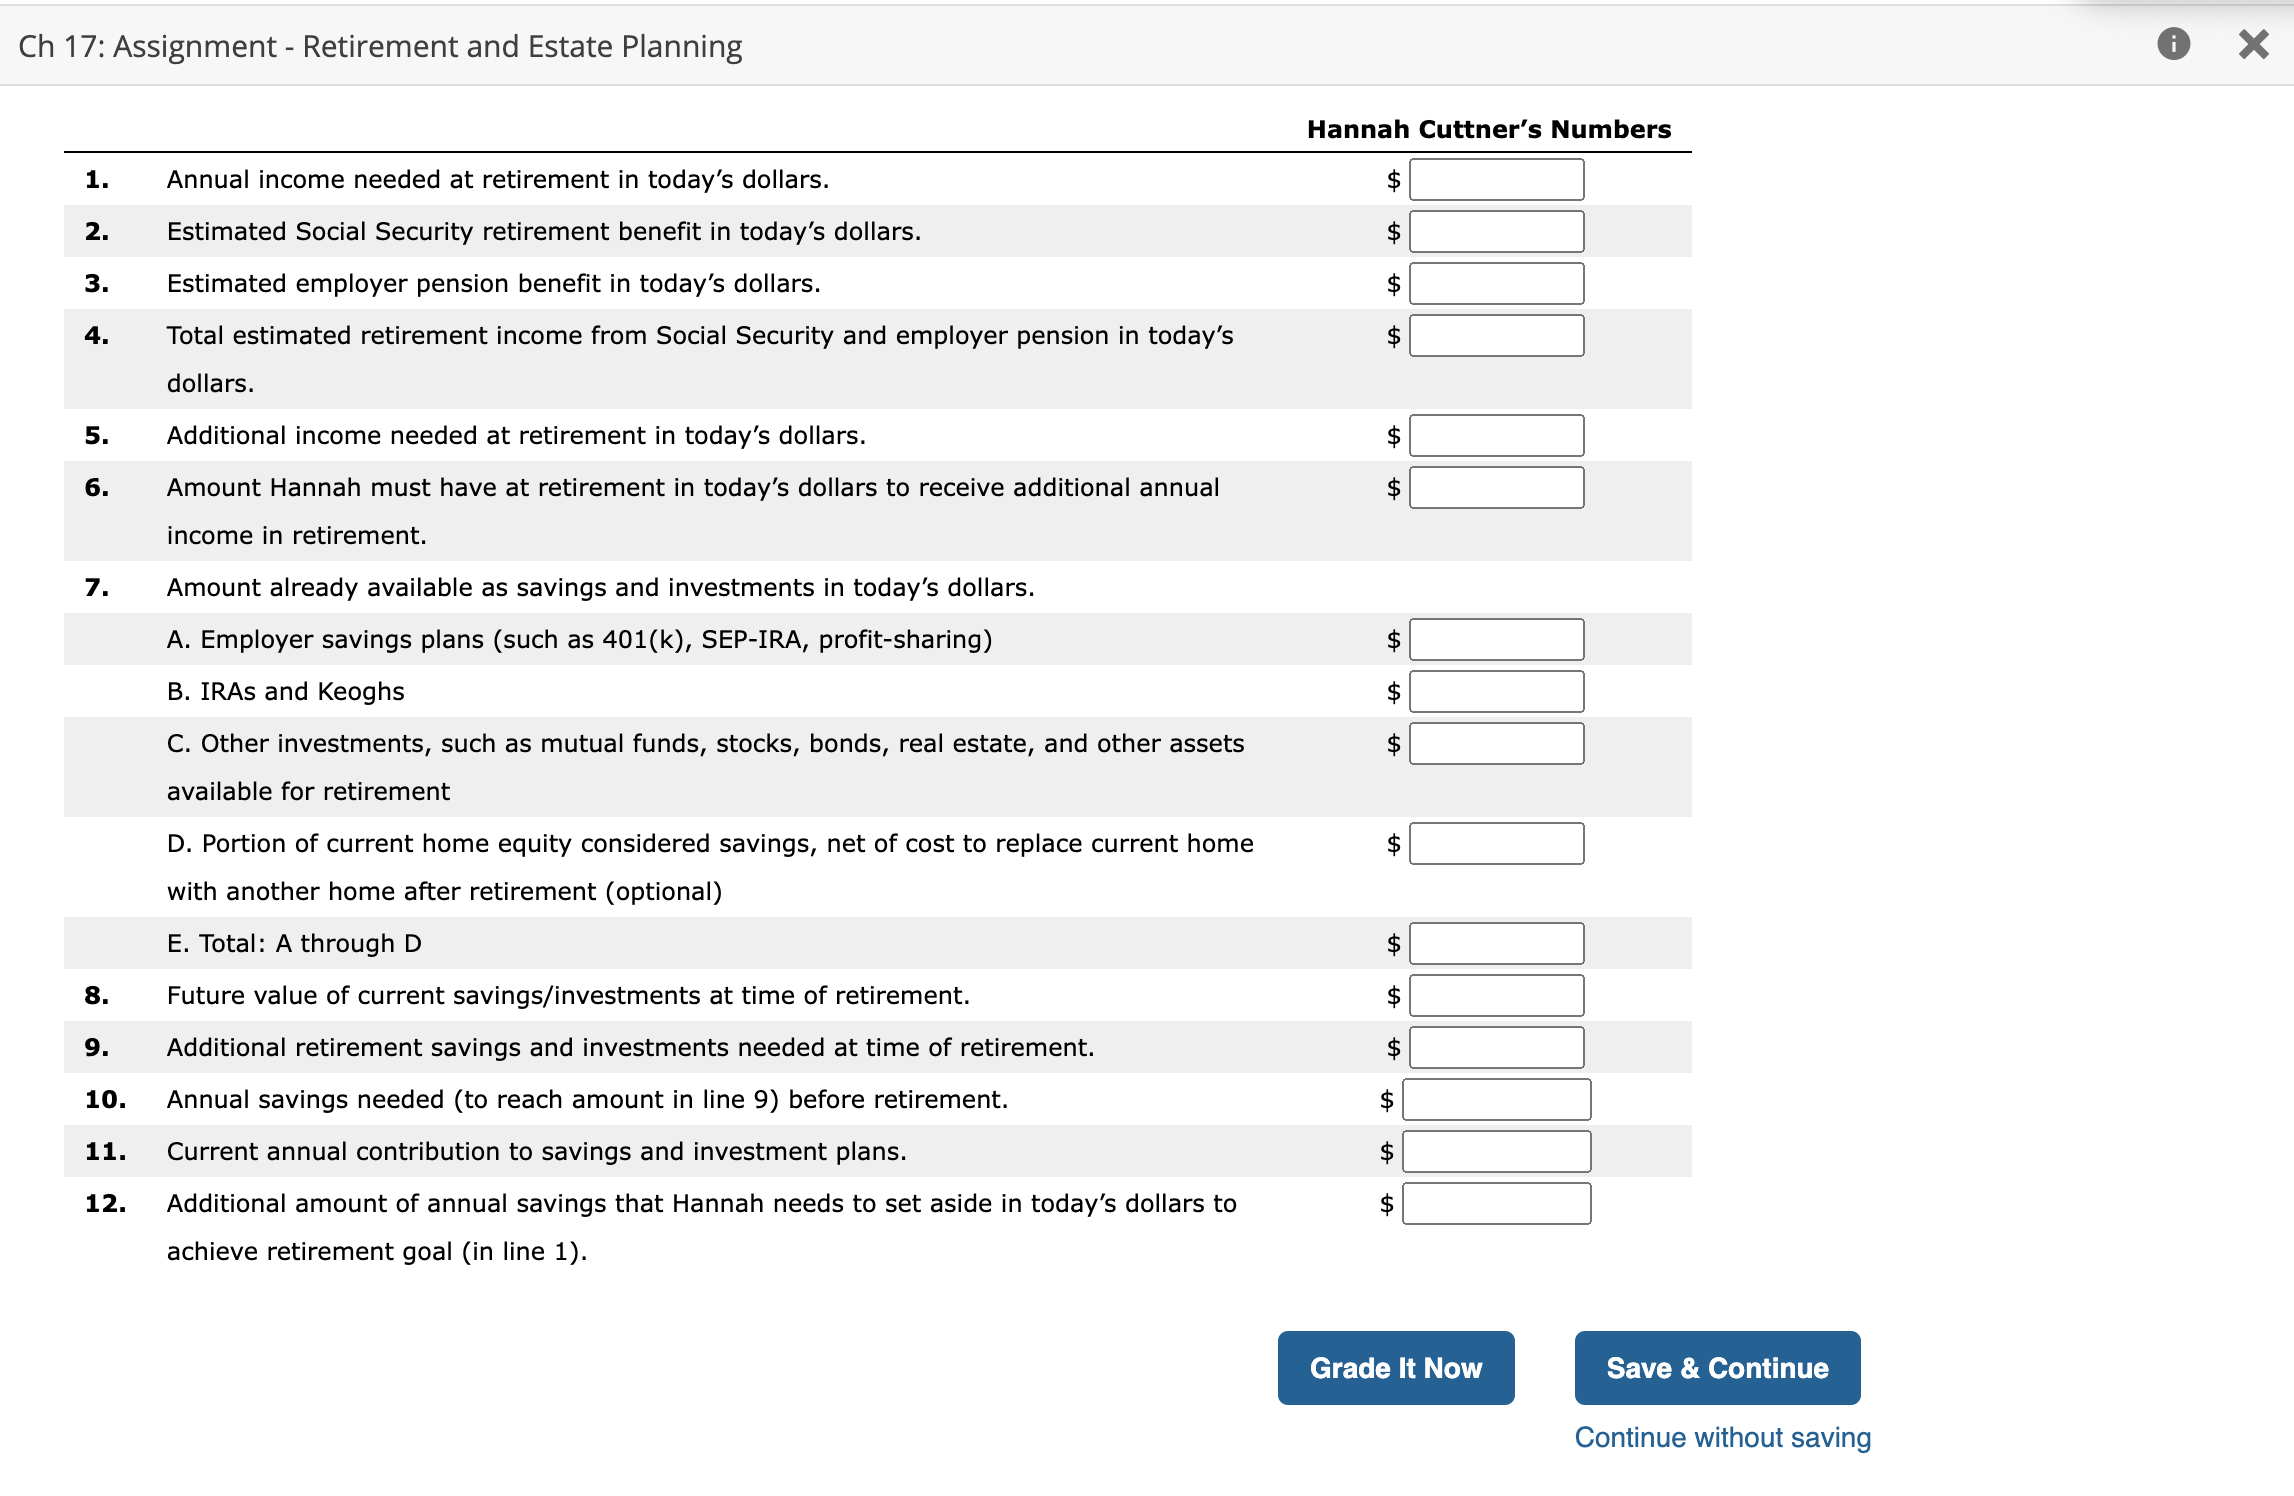Viewport: 2294px width, 1496px height.
Task: Select line 6 amount Hannah must have field
Action: click(x=1496, y=488)
